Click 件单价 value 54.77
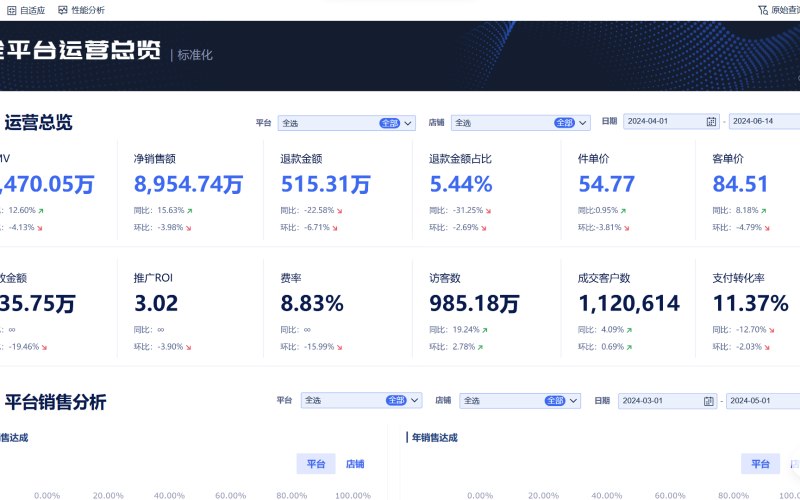 point(607,184)
